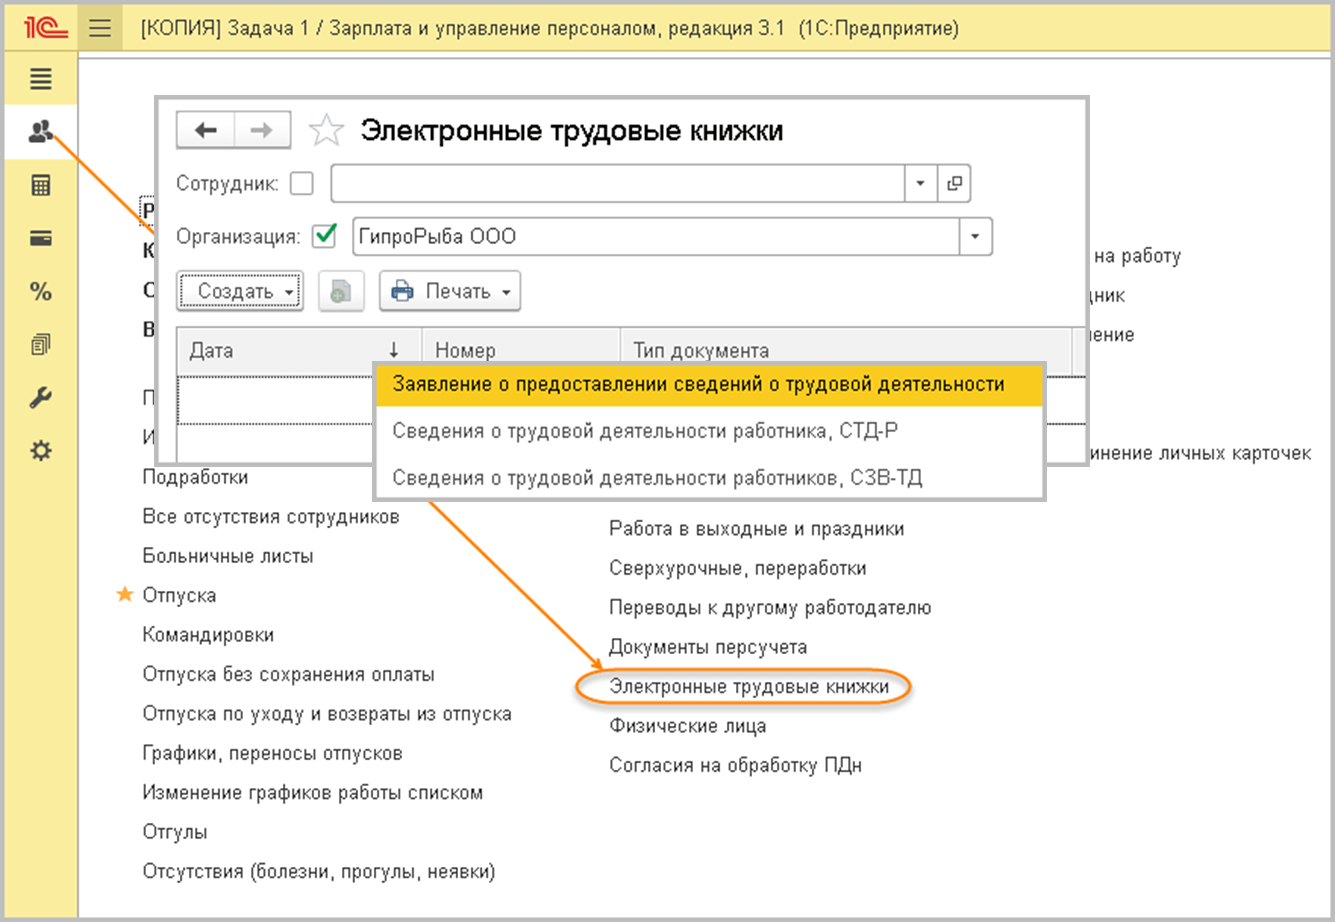This screenshot has width=1335, height=922.
Task: Open the Personnel section people icon
Action: click(41, 132)
